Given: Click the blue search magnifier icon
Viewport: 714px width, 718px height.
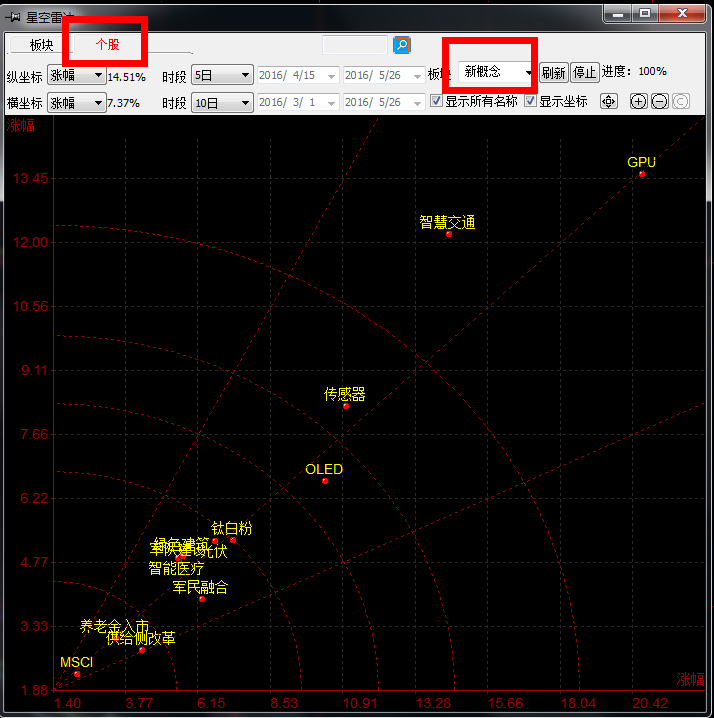Looking at the screenshot, I should 401,45.
